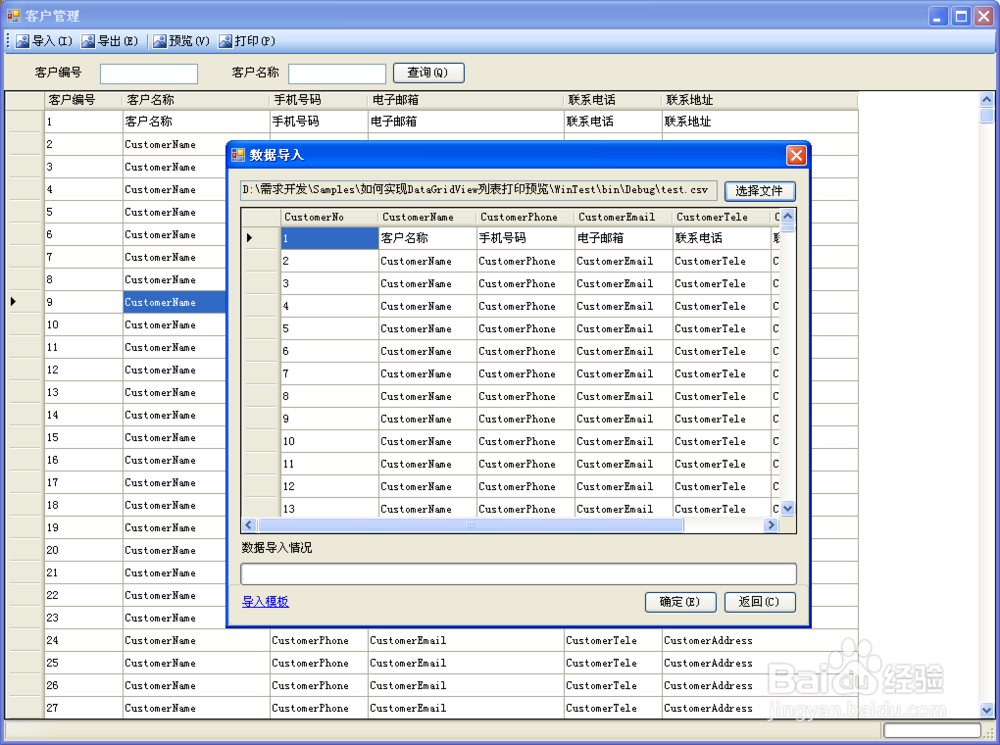Focus the 客户编号 input field
1000x745 pixels.
click(149, 73)
